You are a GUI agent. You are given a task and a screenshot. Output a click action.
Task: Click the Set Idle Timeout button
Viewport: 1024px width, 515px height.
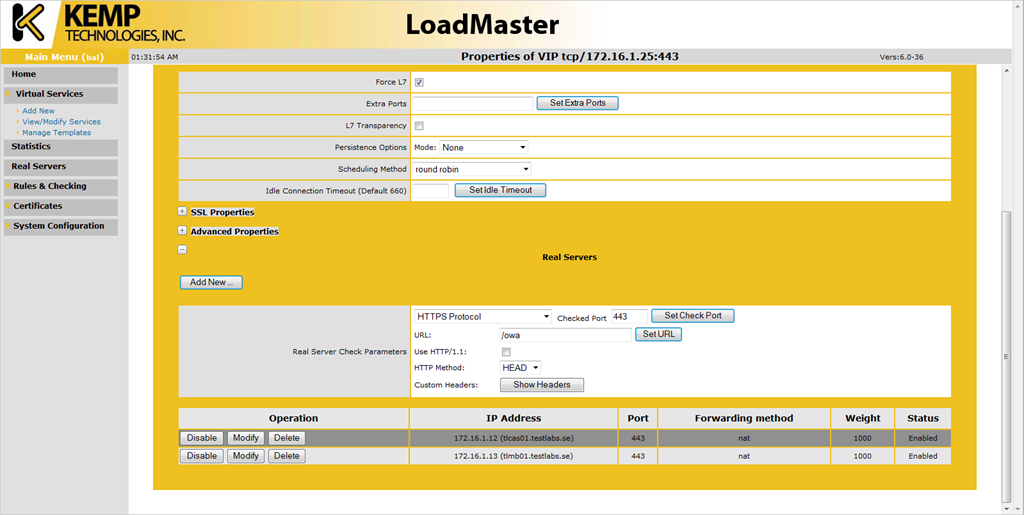coord(500,190)
